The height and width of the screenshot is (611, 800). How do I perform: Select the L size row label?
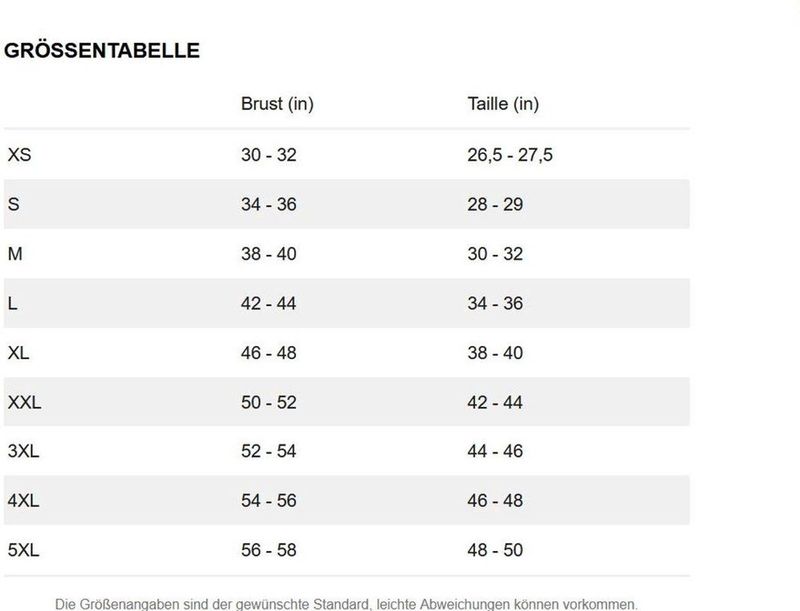tap(13, 303)
